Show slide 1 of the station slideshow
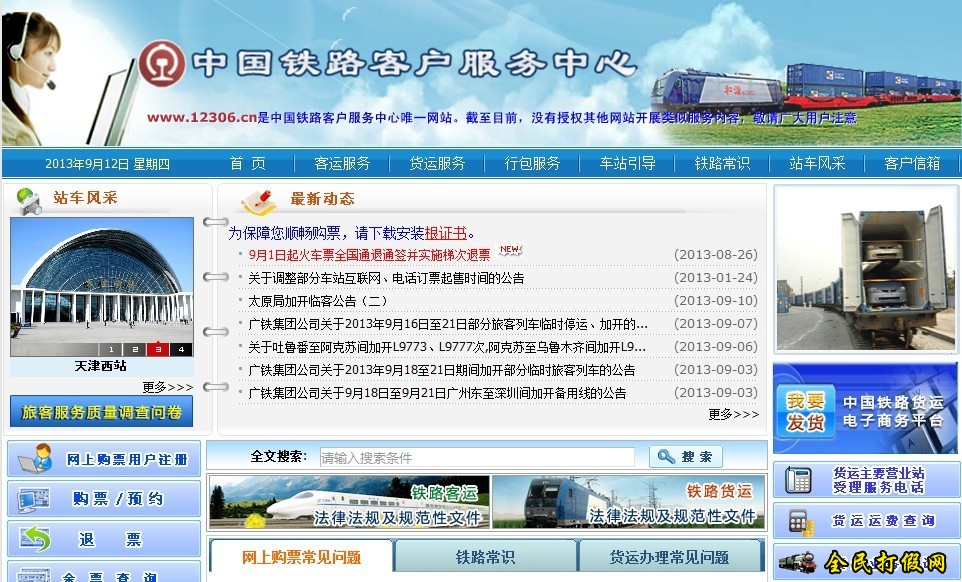Screen dimensions: 962x582 point(111,349)
